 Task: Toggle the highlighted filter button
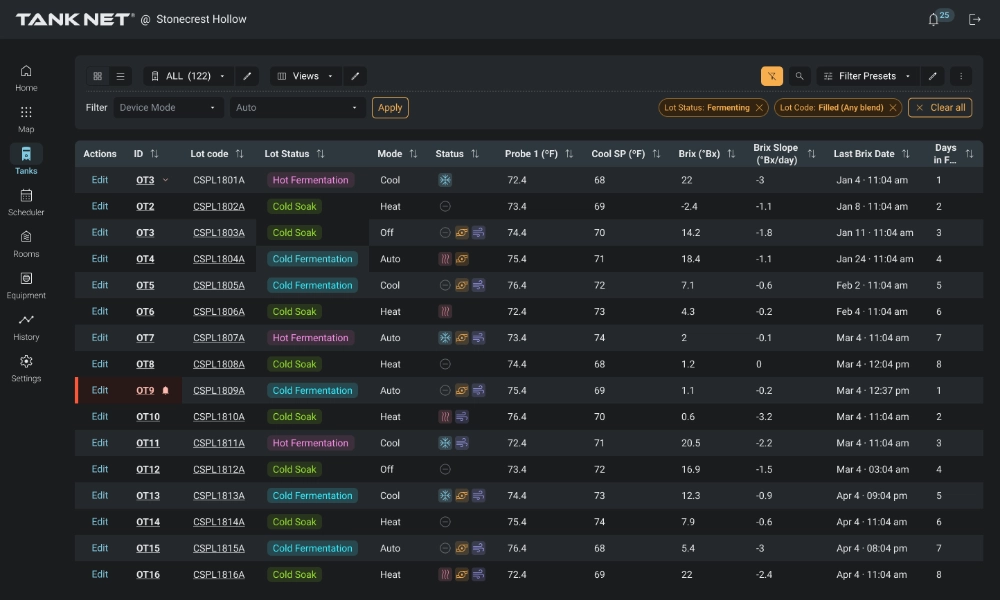pos(771,76)
